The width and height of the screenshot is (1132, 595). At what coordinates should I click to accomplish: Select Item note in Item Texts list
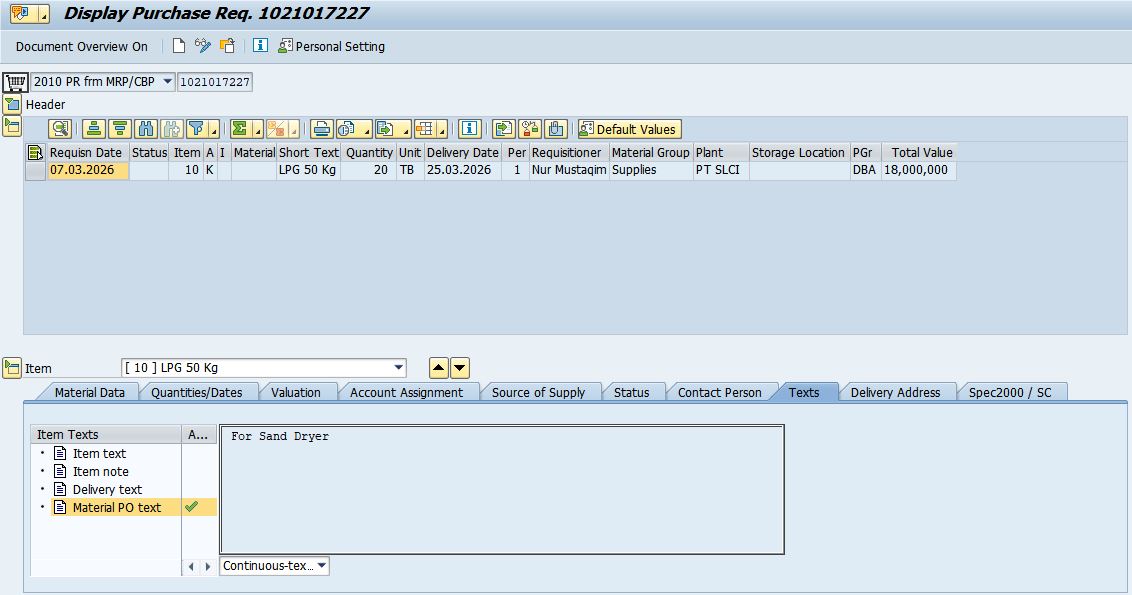[x=100, y=471]
